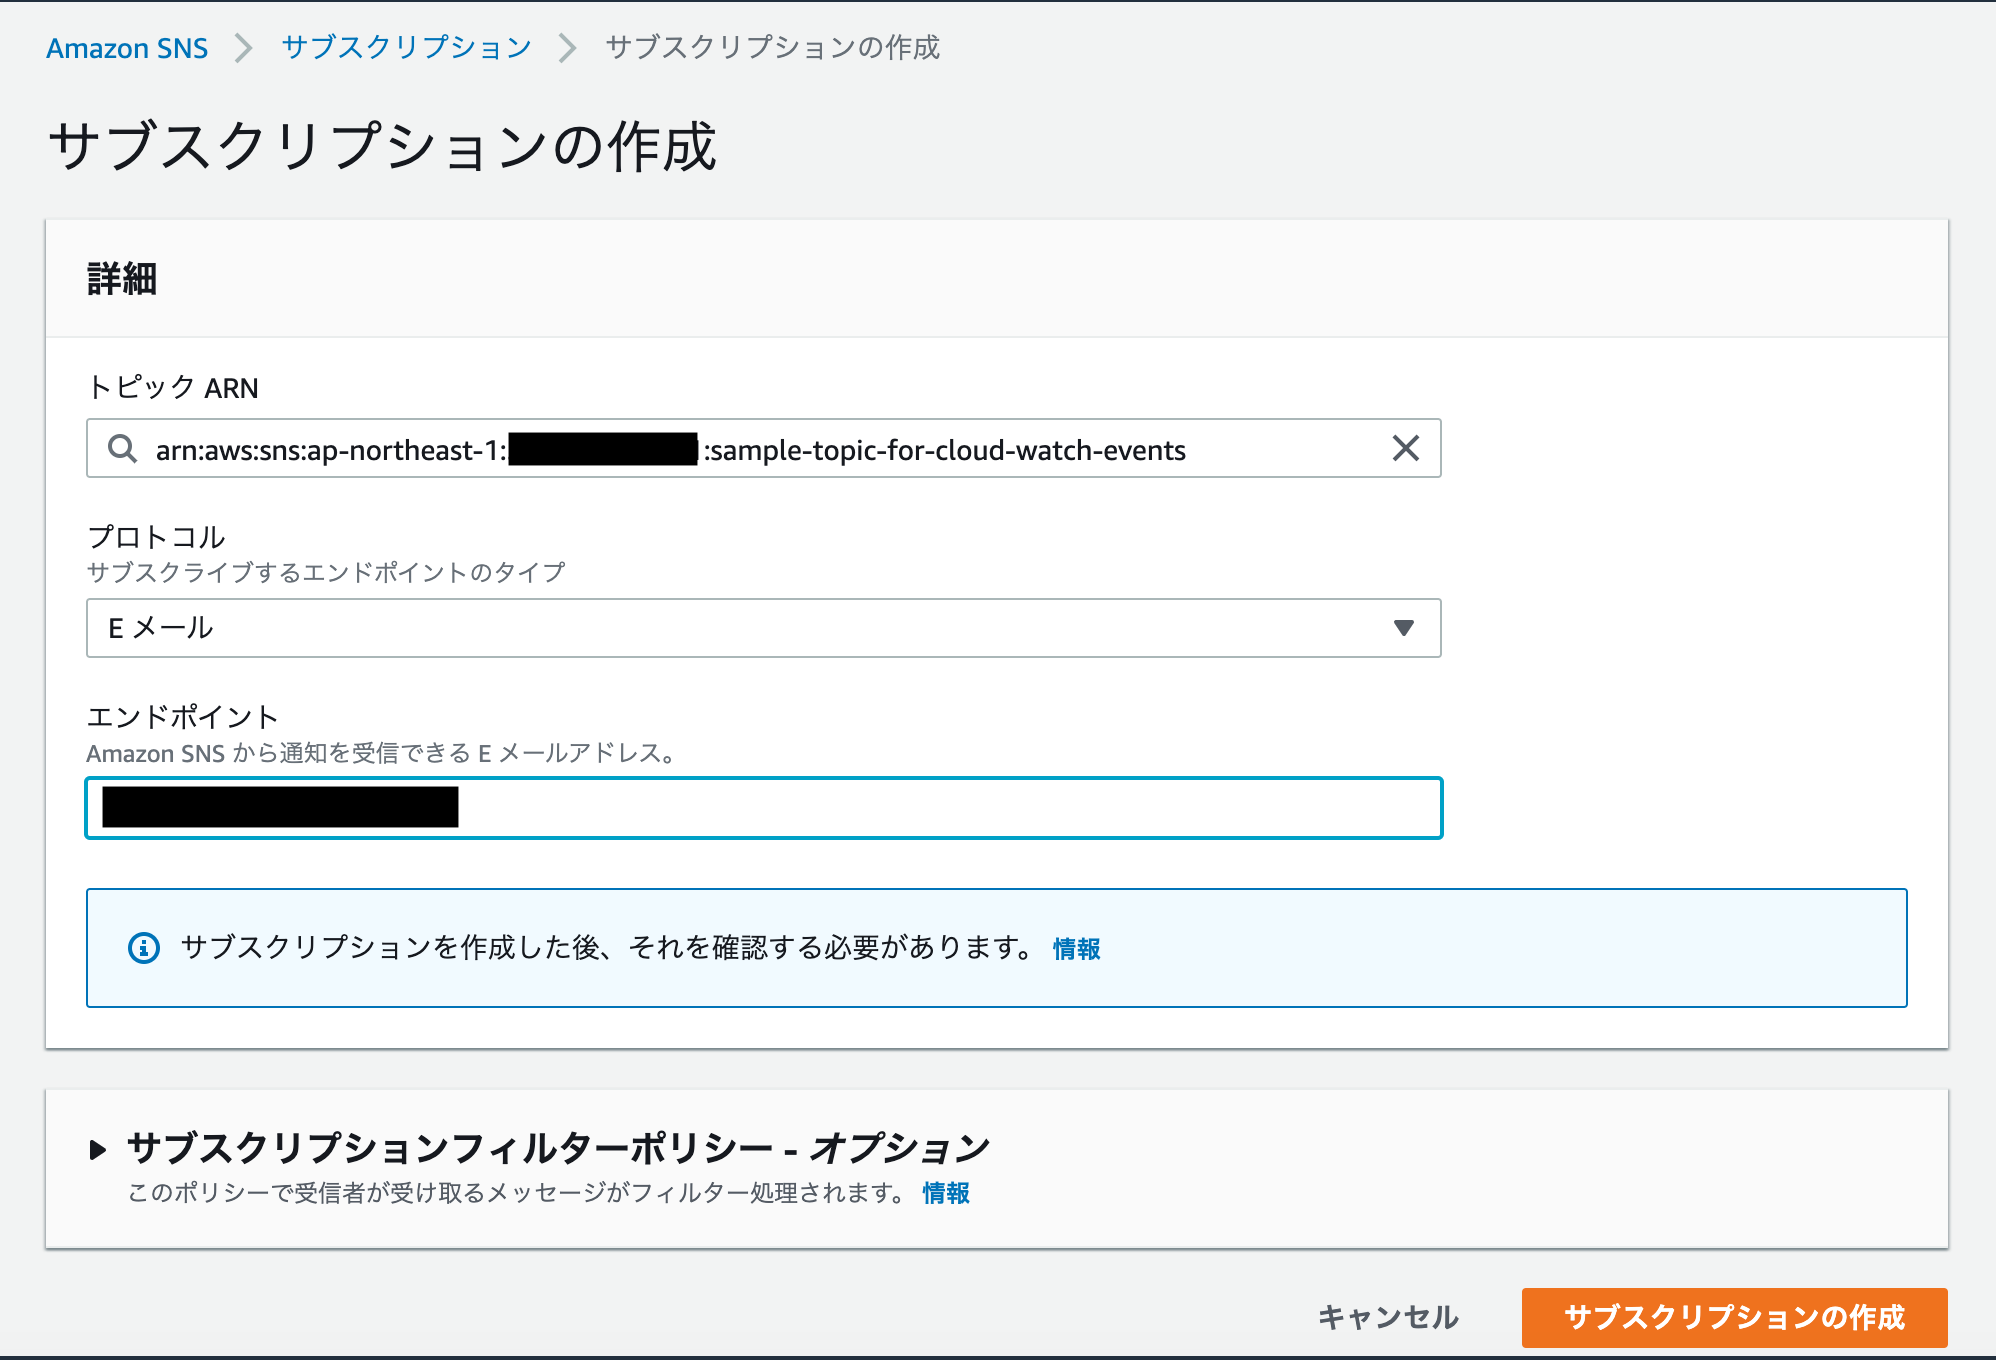Screen dimensions: 1996x1360
Task: Focus the トピック ARN input field
Action: coord(763,448)
